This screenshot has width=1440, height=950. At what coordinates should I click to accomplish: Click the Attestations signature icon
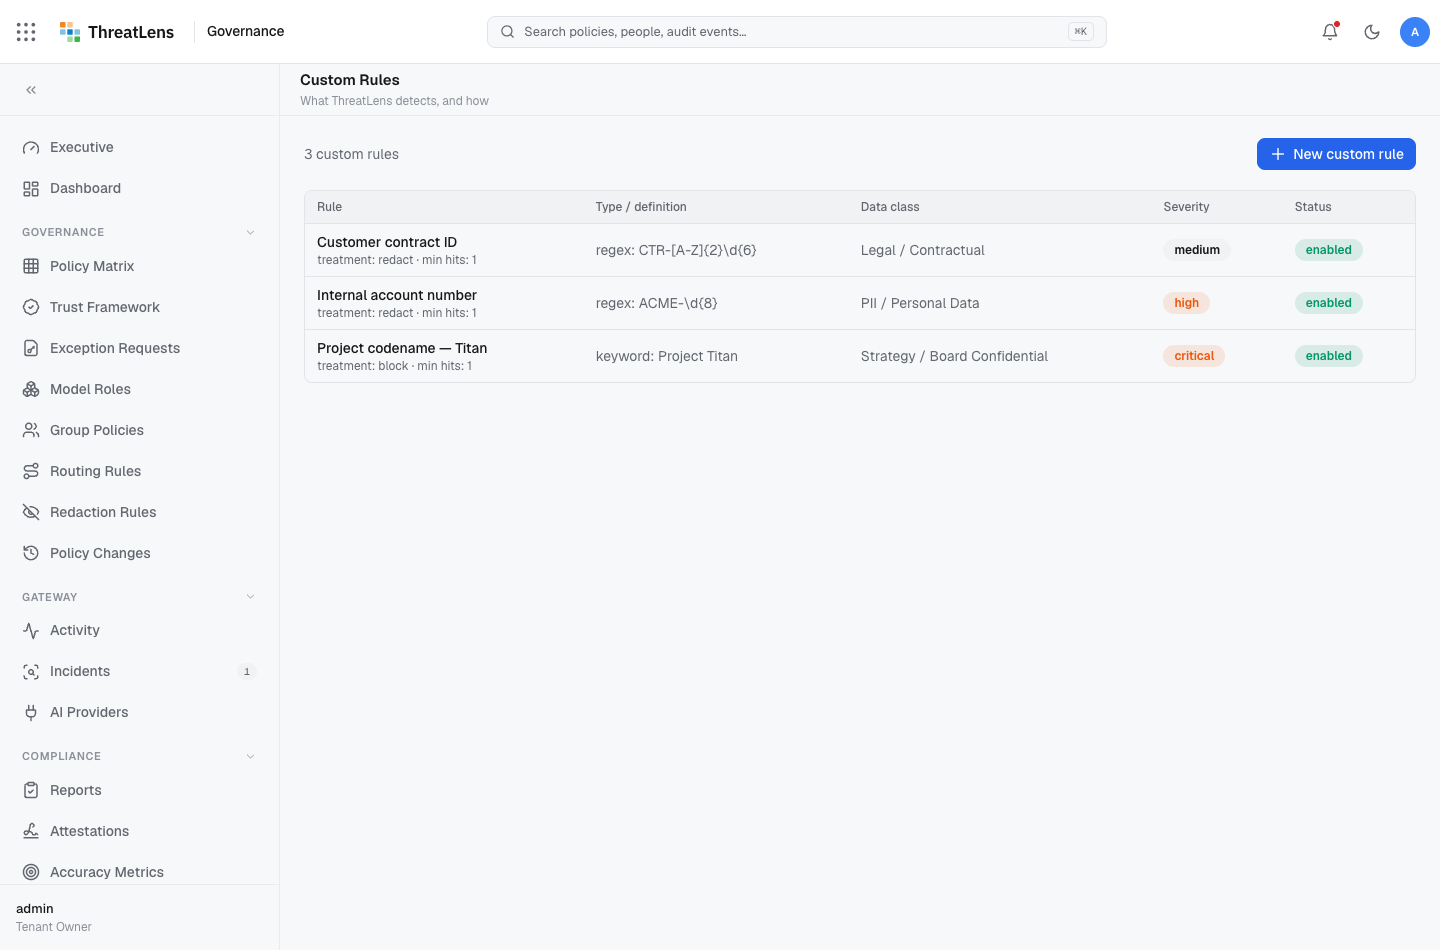(31, 832)
